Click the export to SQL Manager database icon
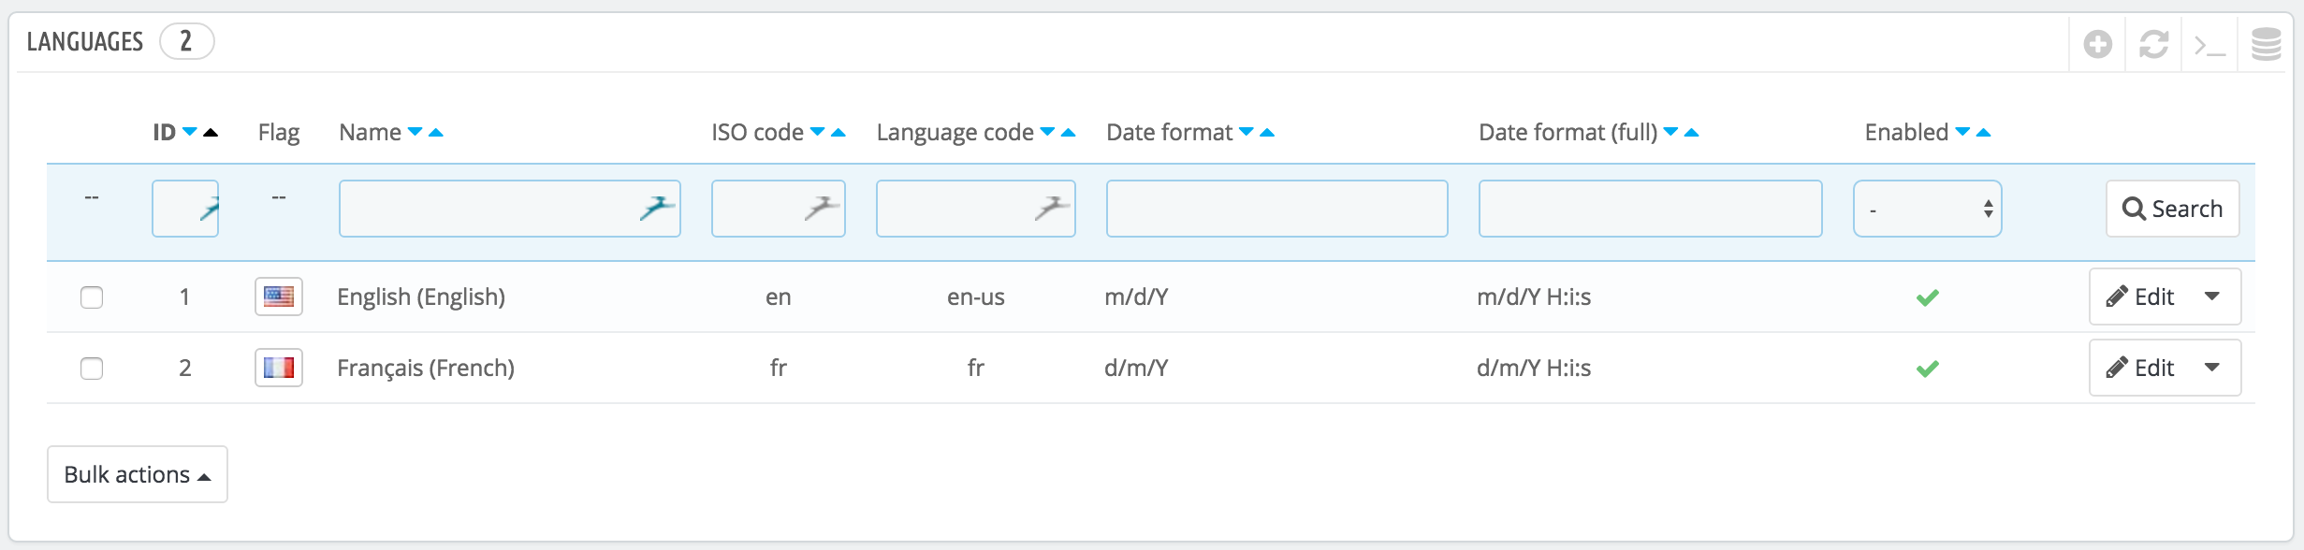The width and height of the screenshot is (2304, 550). pyautogui.click(x=2265, y=44)
